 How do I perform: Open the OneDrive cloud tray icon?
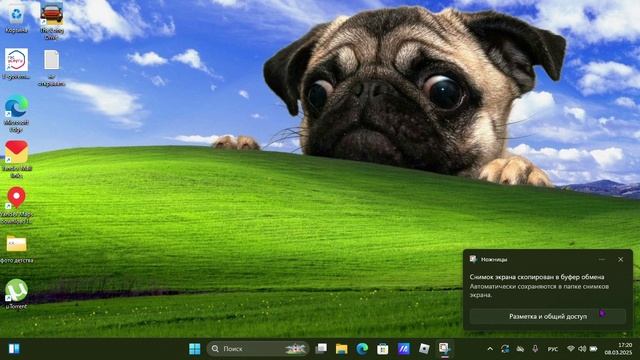[x=520, y=349]
